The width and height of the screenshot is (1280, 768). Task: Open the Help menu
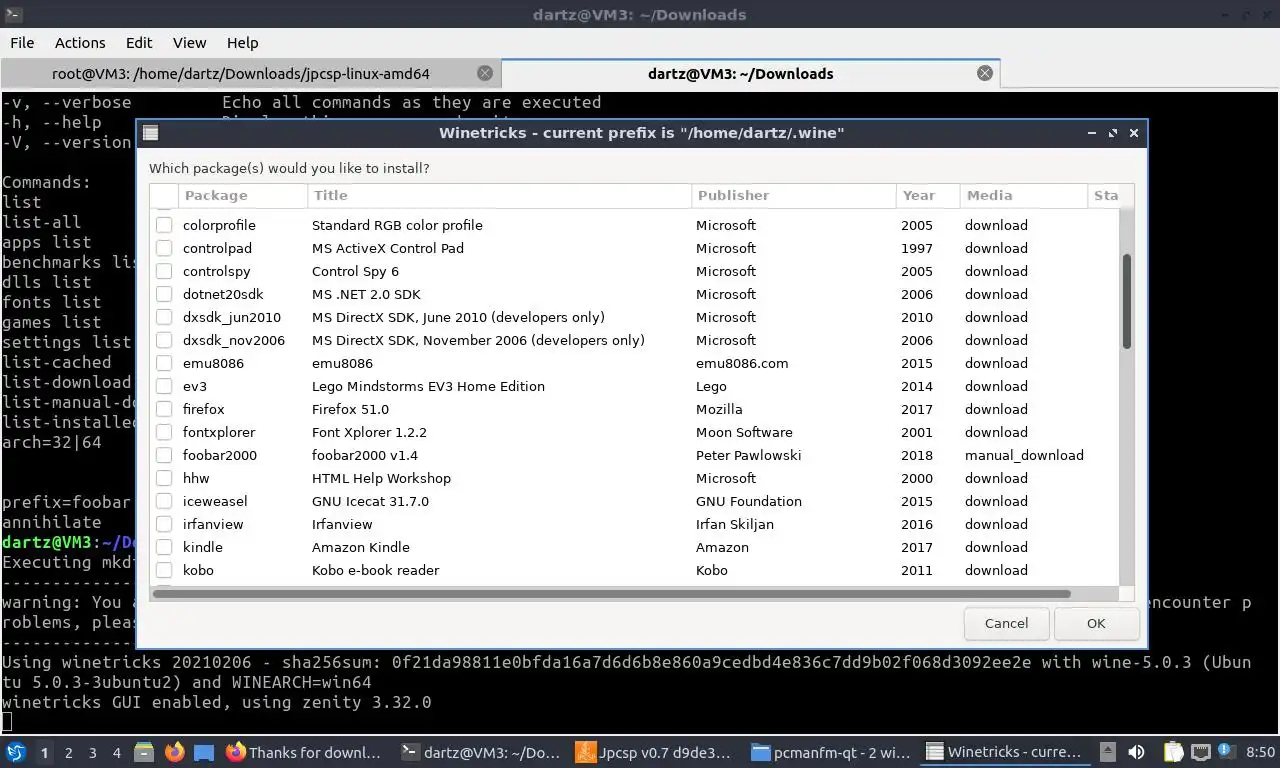click(x=242, y=43)
